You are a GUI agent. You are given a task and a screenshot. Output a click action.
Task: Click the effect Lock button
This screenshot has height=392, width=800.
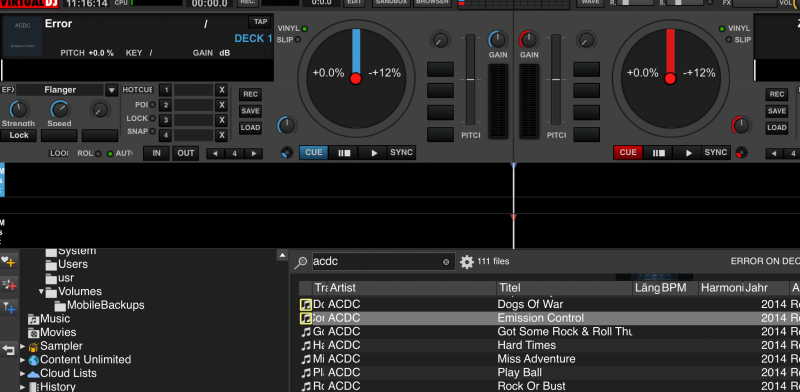(19, 135)
